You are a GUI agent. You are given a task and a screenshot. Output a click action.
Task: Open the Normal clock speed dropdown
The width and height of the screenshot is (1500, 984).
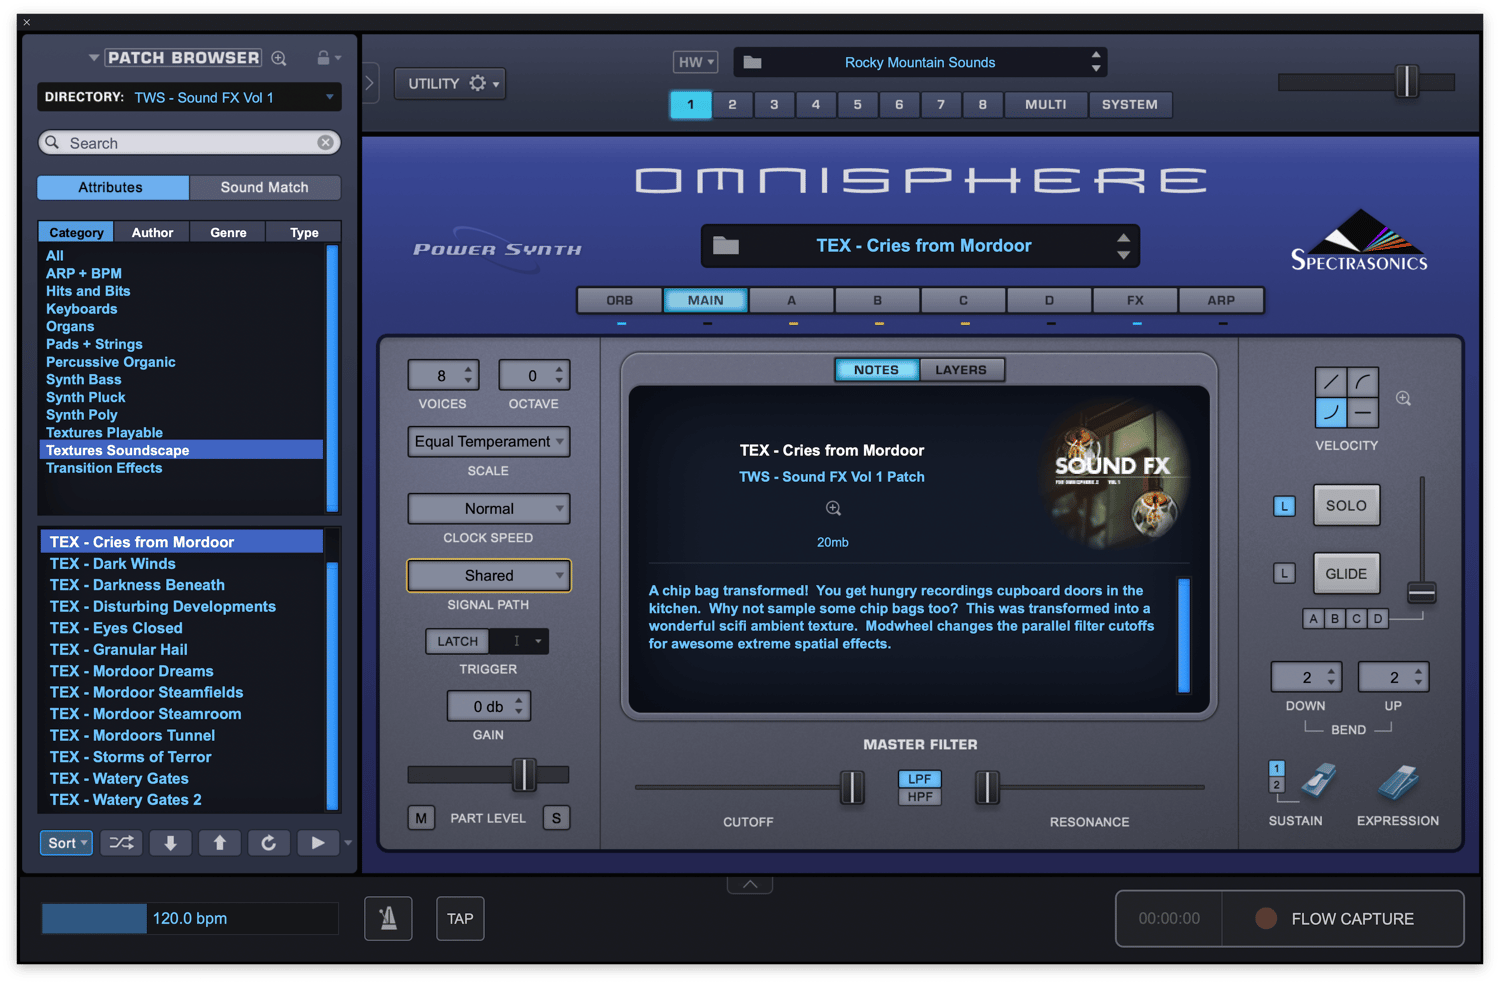(489, 509)
